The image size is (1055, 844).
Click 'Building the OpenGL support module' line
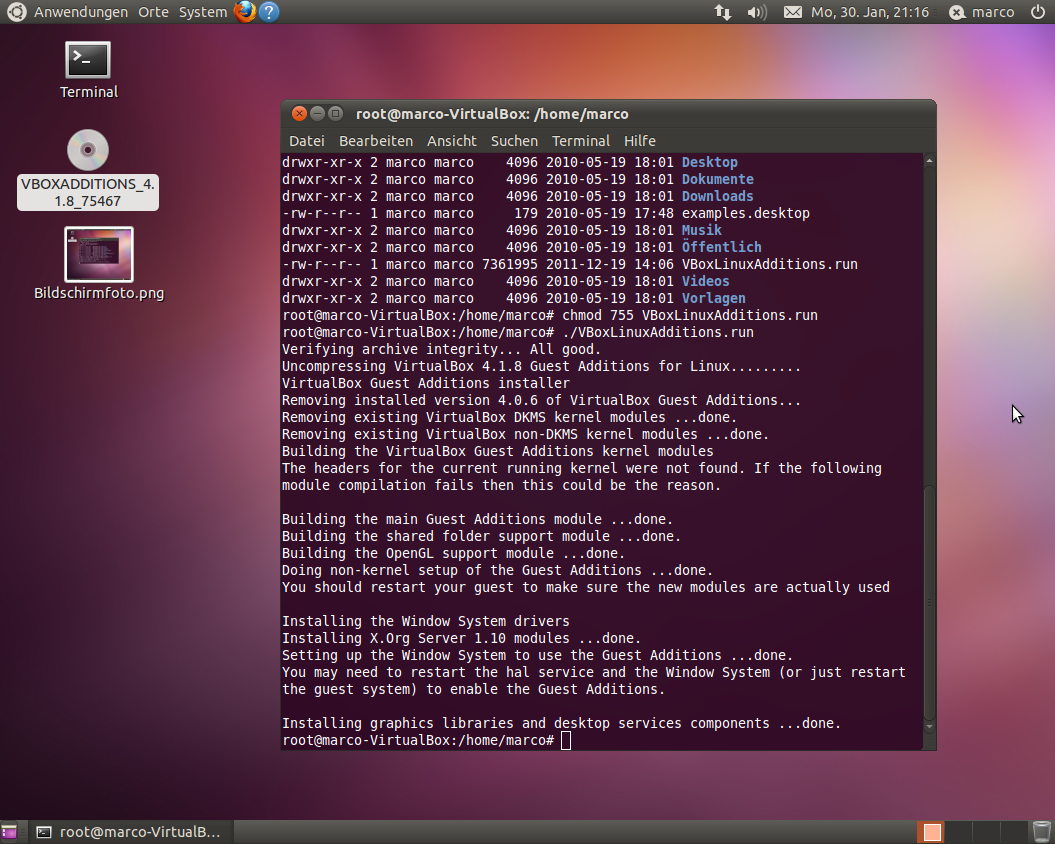click(x=453, y=553)
